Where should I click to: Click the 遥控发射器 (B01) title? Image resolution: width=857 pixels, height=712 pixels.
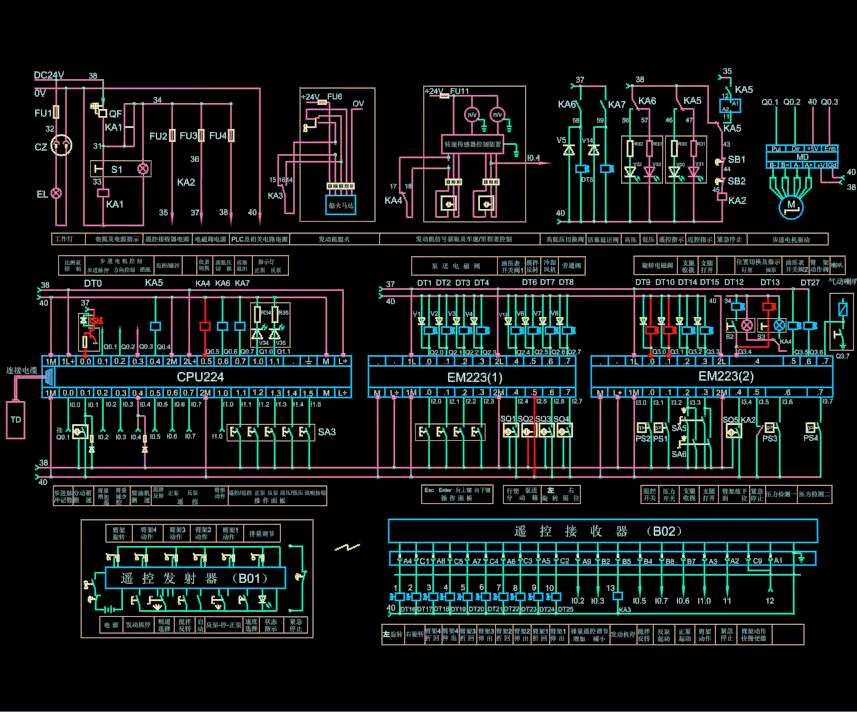[x=194, y=578]
